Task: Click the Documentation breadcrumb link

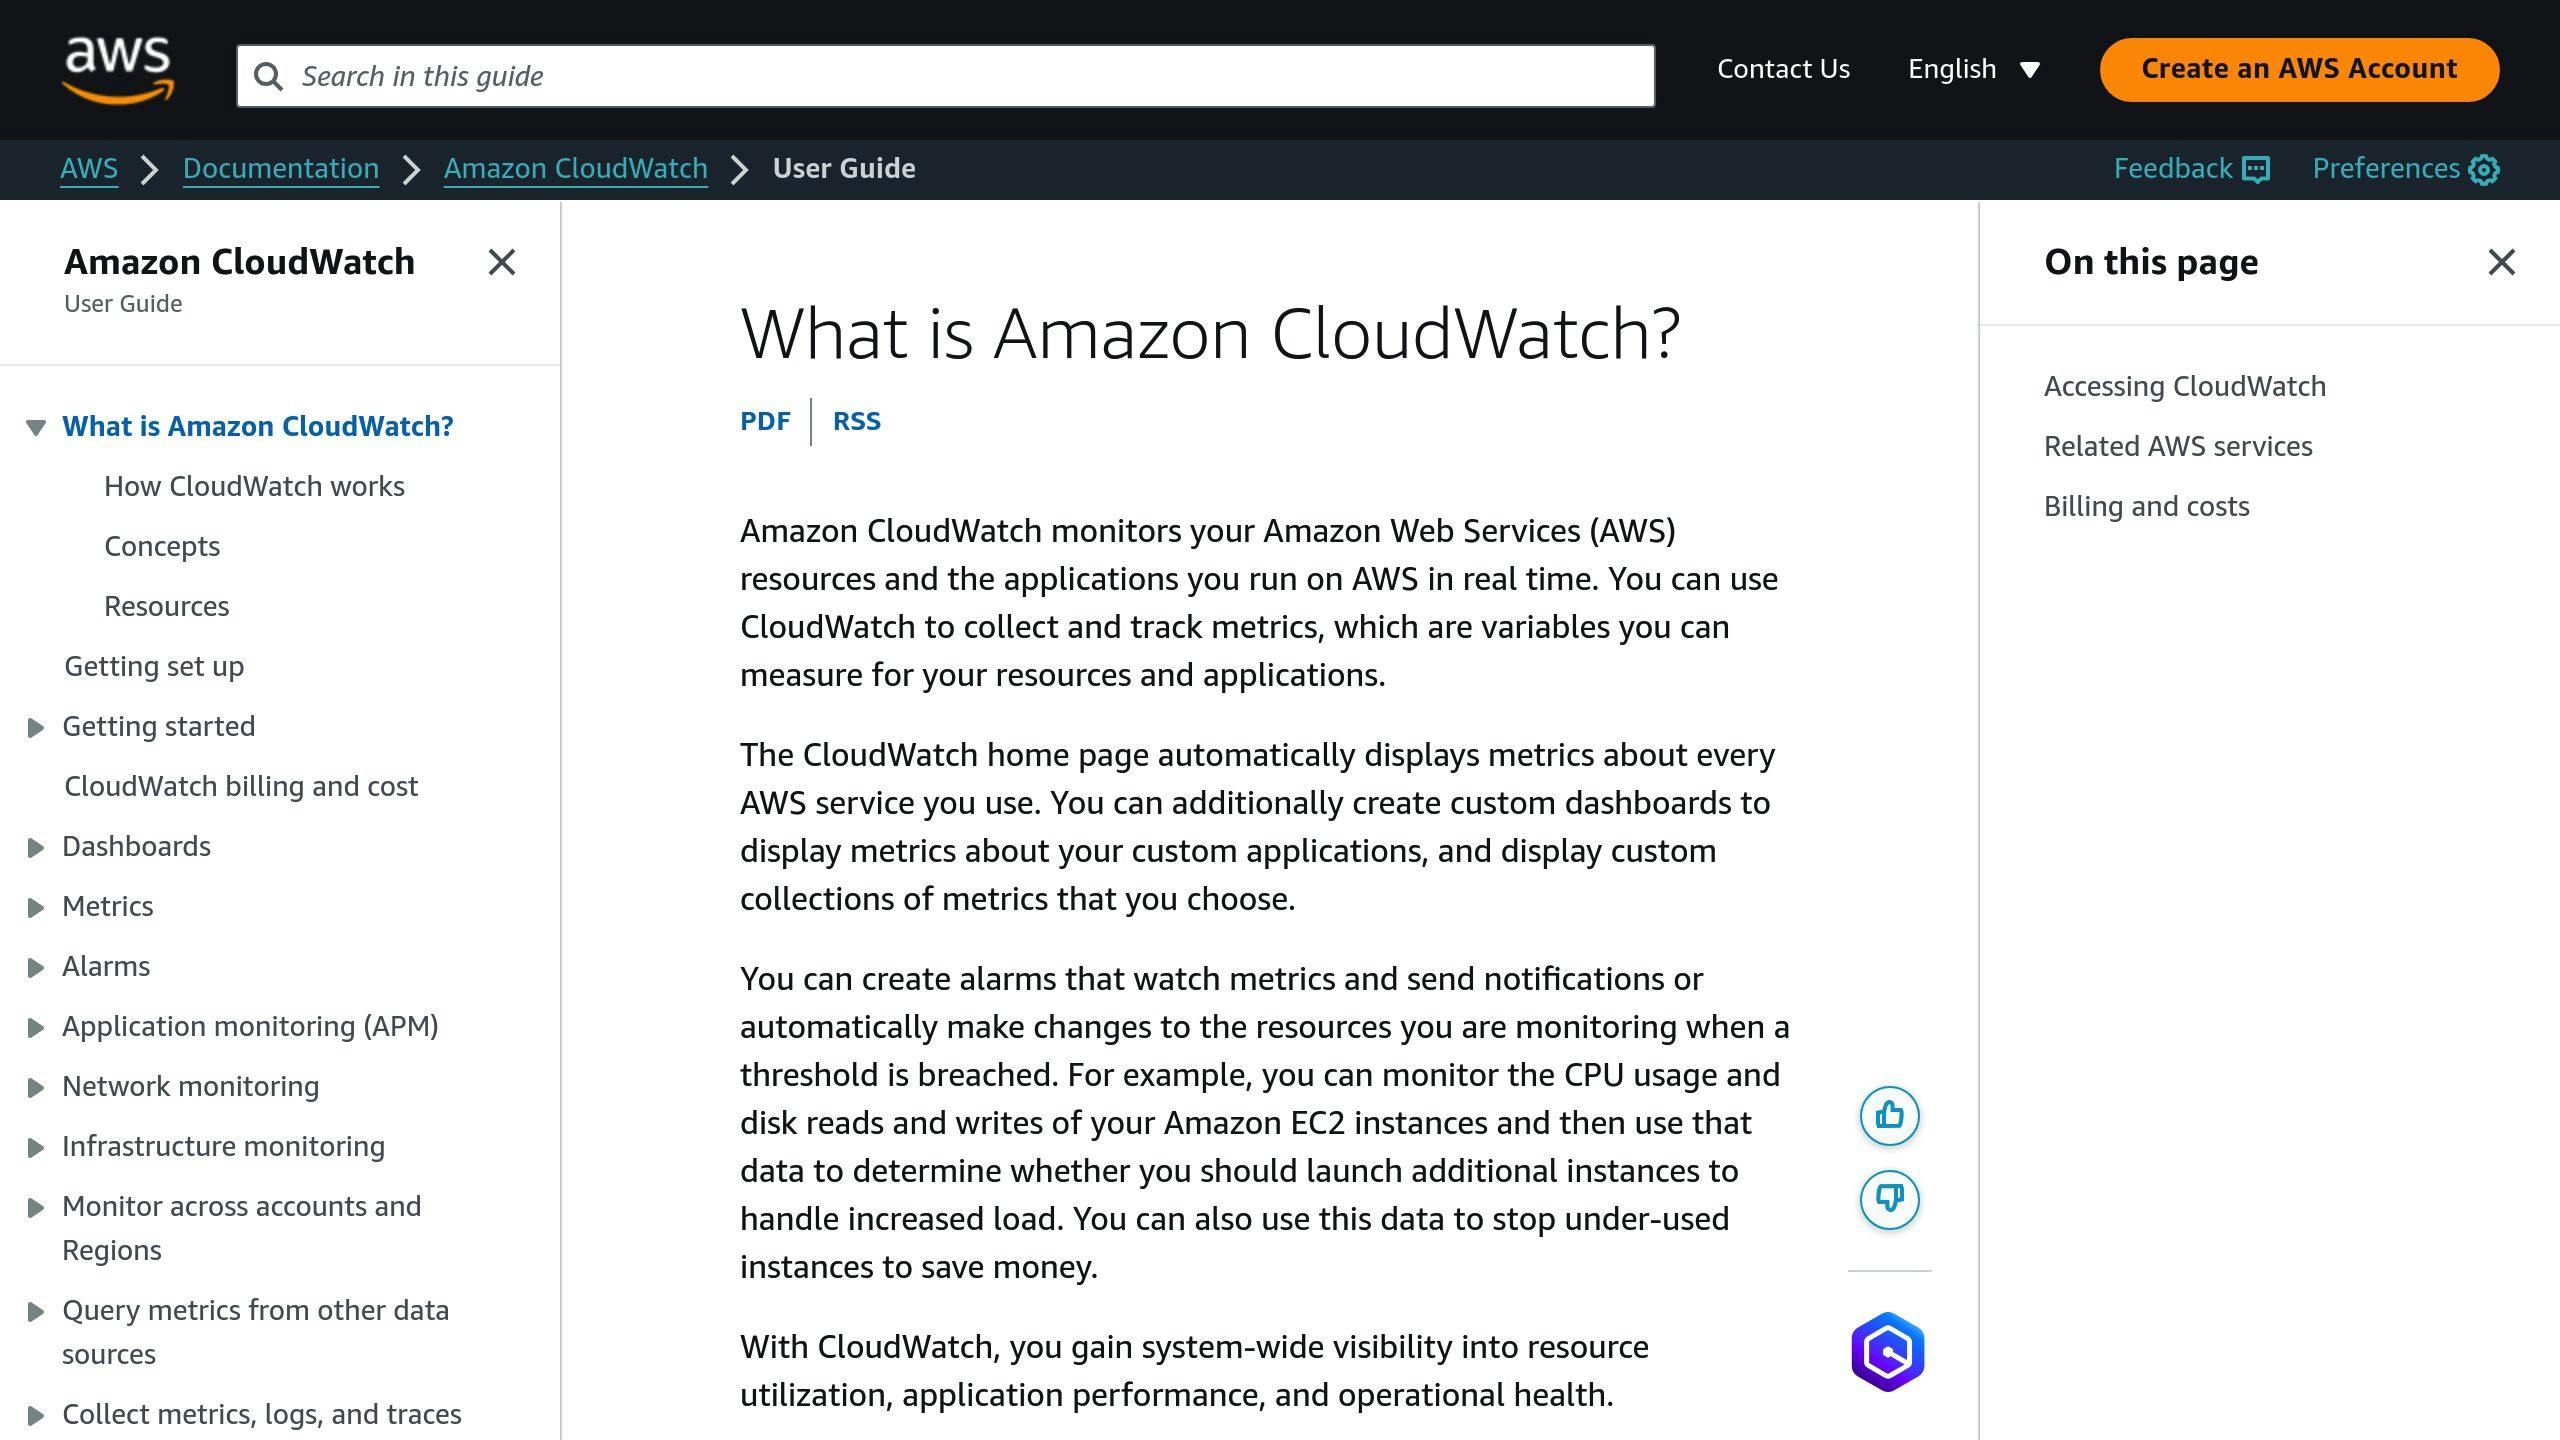Action: click(x=280, y=169)
